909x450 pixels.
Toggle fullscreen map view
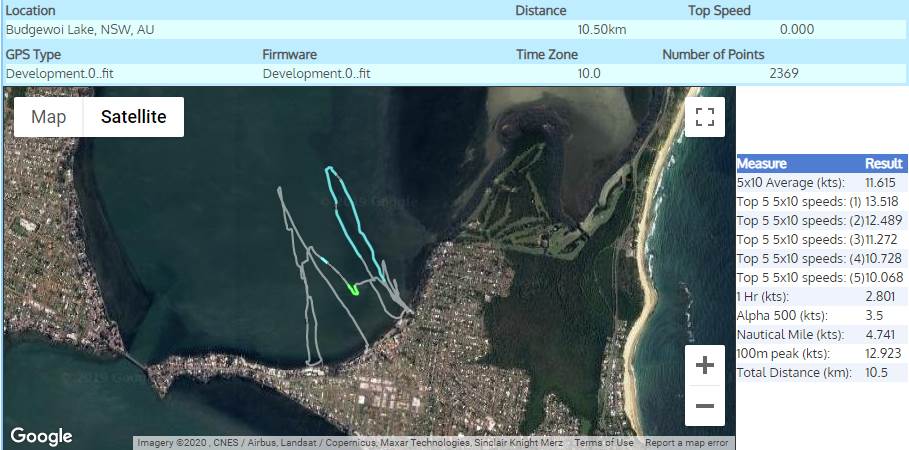(704, 117)
